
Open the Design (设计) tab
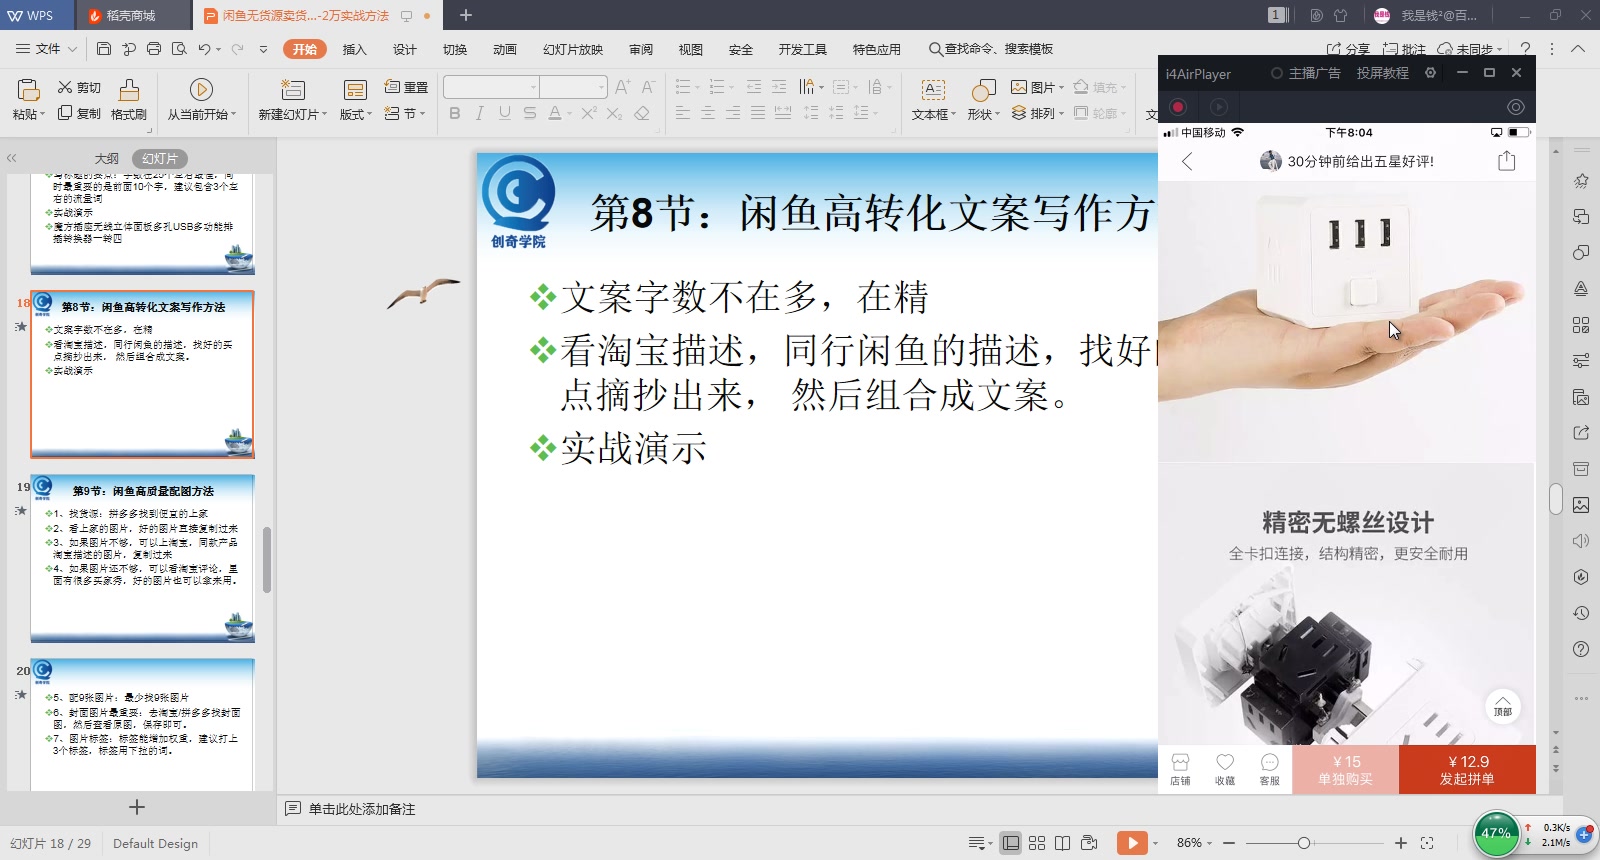405,49
